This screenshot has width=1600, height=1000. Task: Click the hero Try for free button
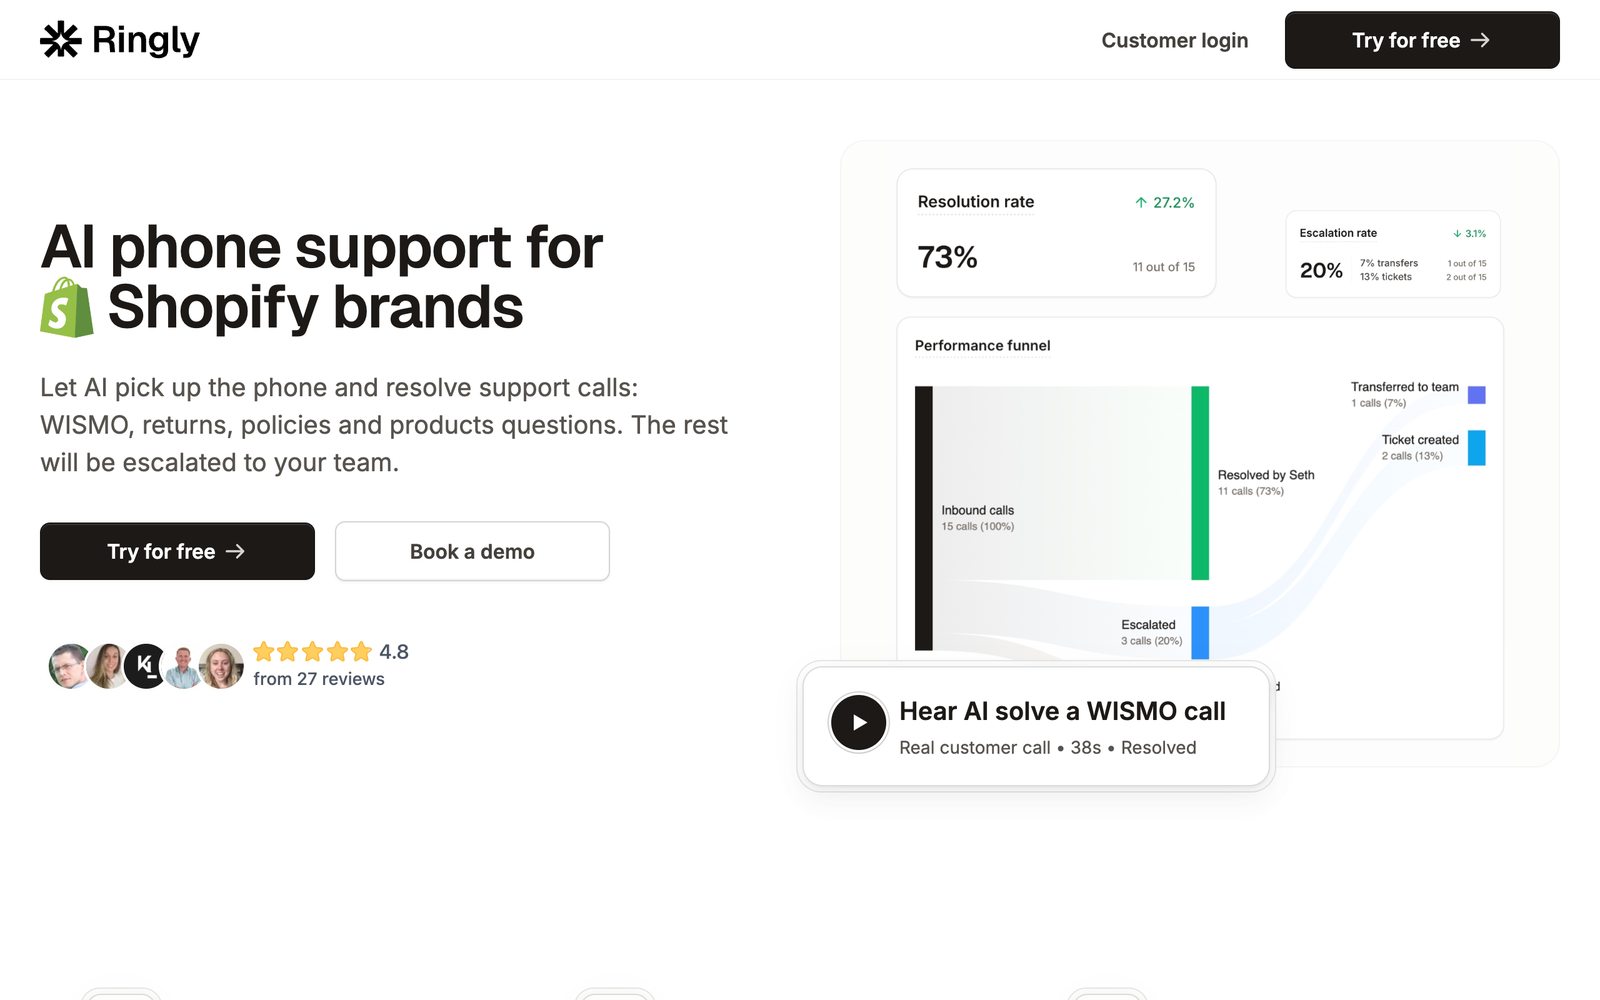coord(177,551)
